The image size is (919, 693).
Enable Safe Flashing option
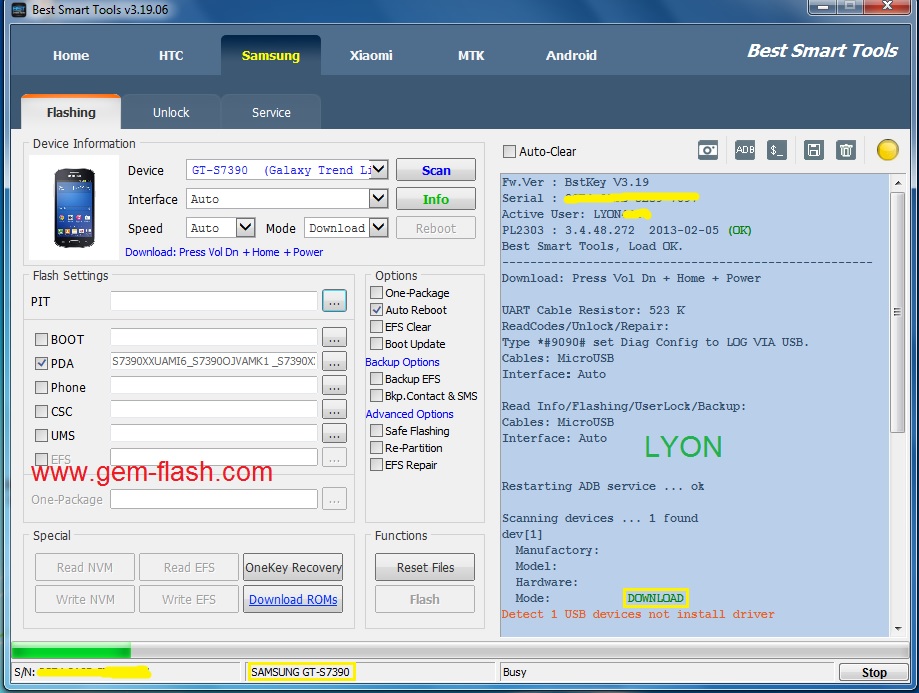pyautogui.click(x=376, y=430)
